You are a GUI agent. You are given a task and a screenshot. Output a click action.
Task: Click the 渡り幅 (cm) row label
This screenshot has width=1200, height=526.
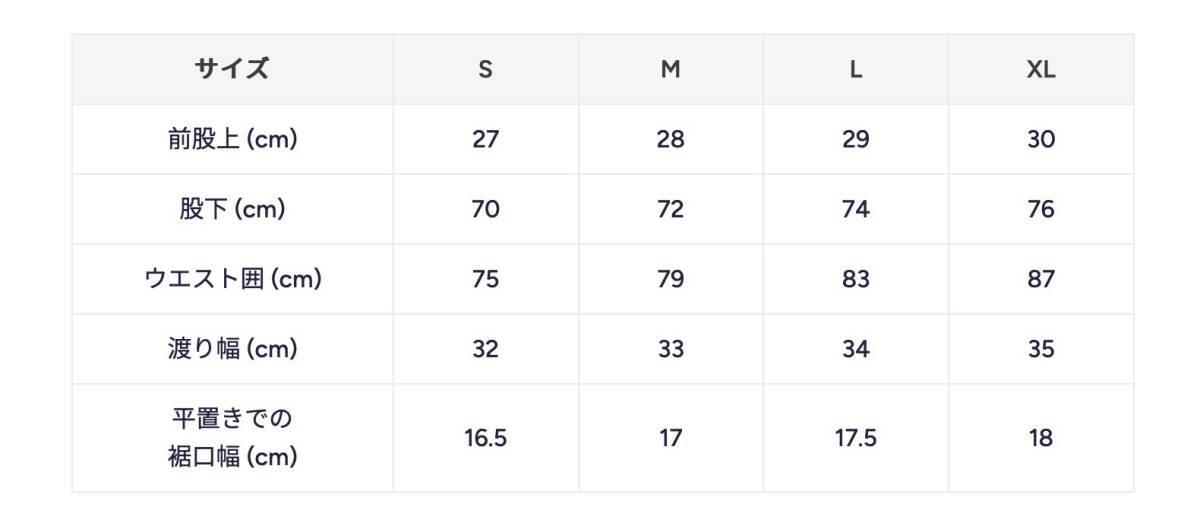[232, 349]
